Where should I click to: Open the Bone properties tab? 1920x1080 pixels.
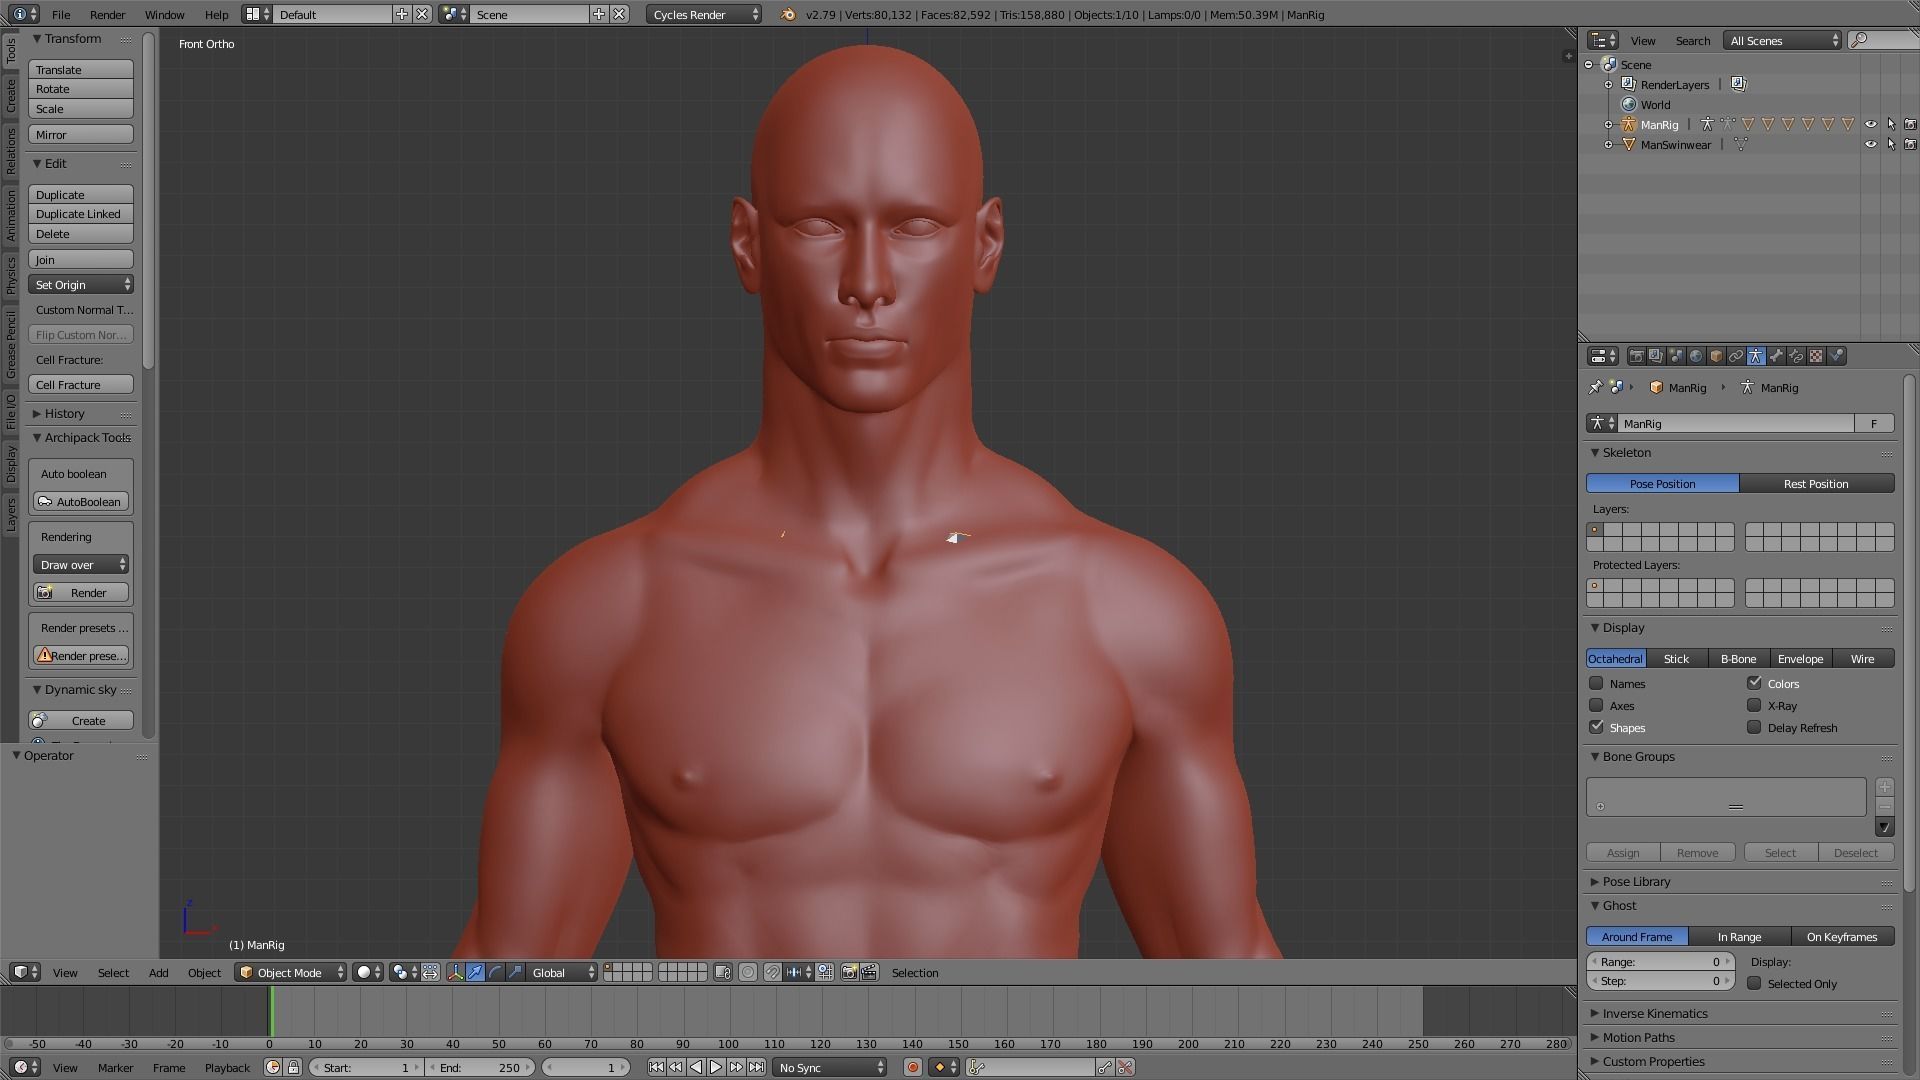tap(1776, 356)
